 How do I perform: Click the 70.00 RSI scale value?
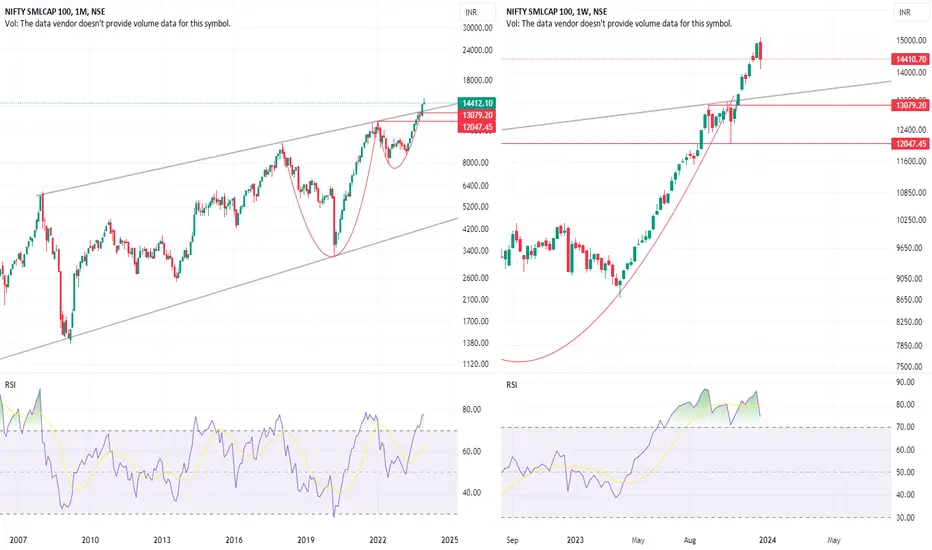(x=905, y=427)
